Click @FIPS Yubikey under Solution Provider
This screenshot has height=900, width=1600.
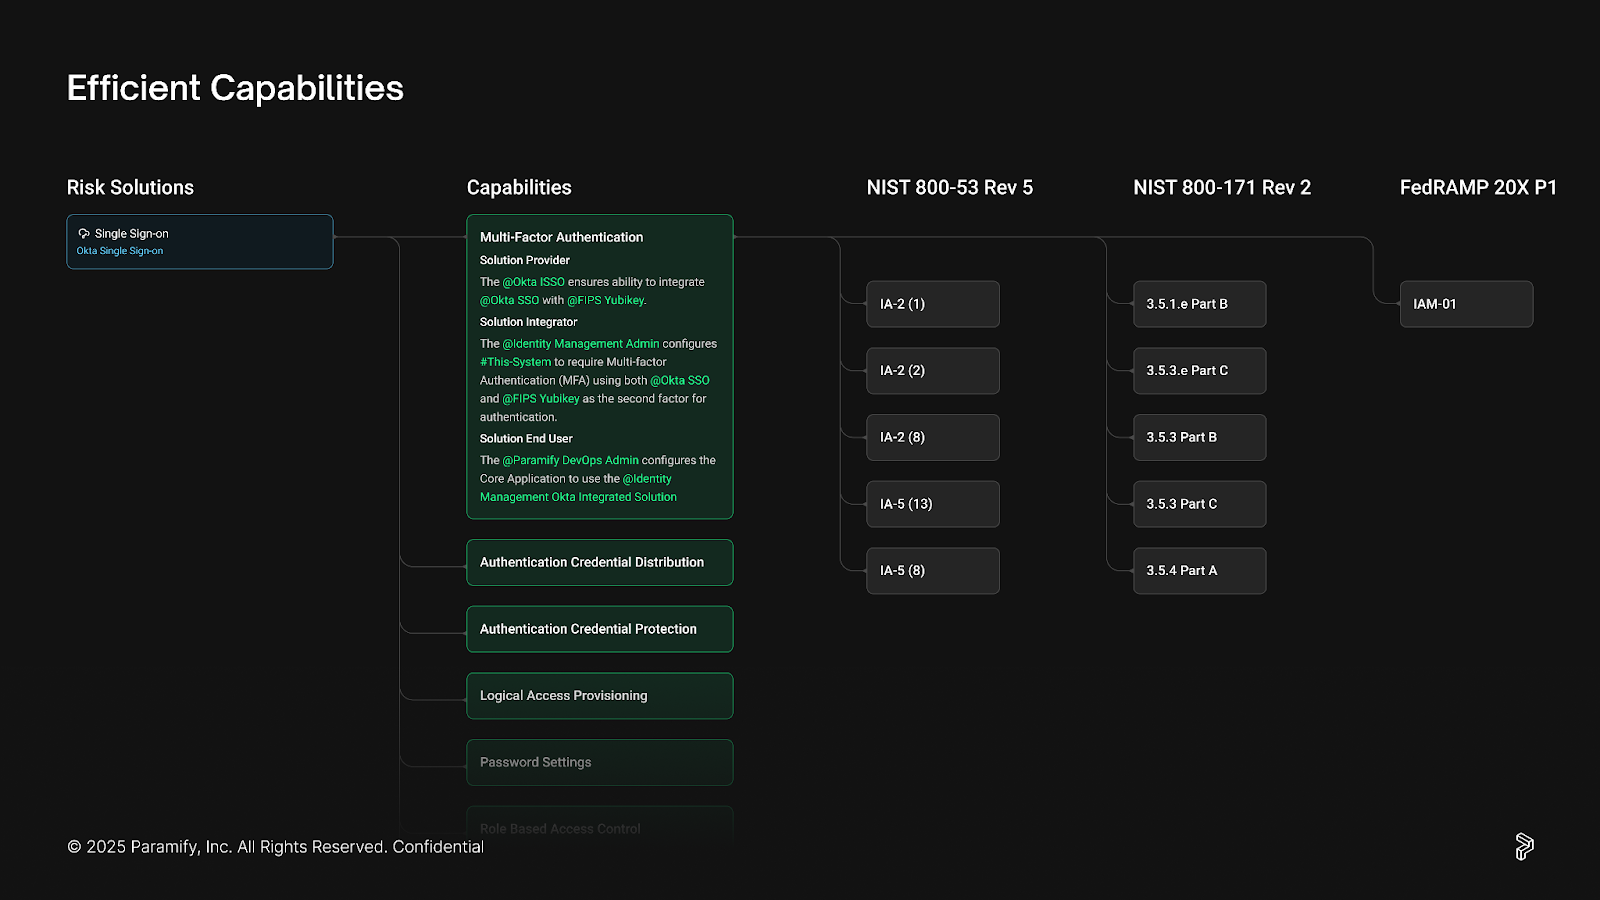(x=606, y=300)
